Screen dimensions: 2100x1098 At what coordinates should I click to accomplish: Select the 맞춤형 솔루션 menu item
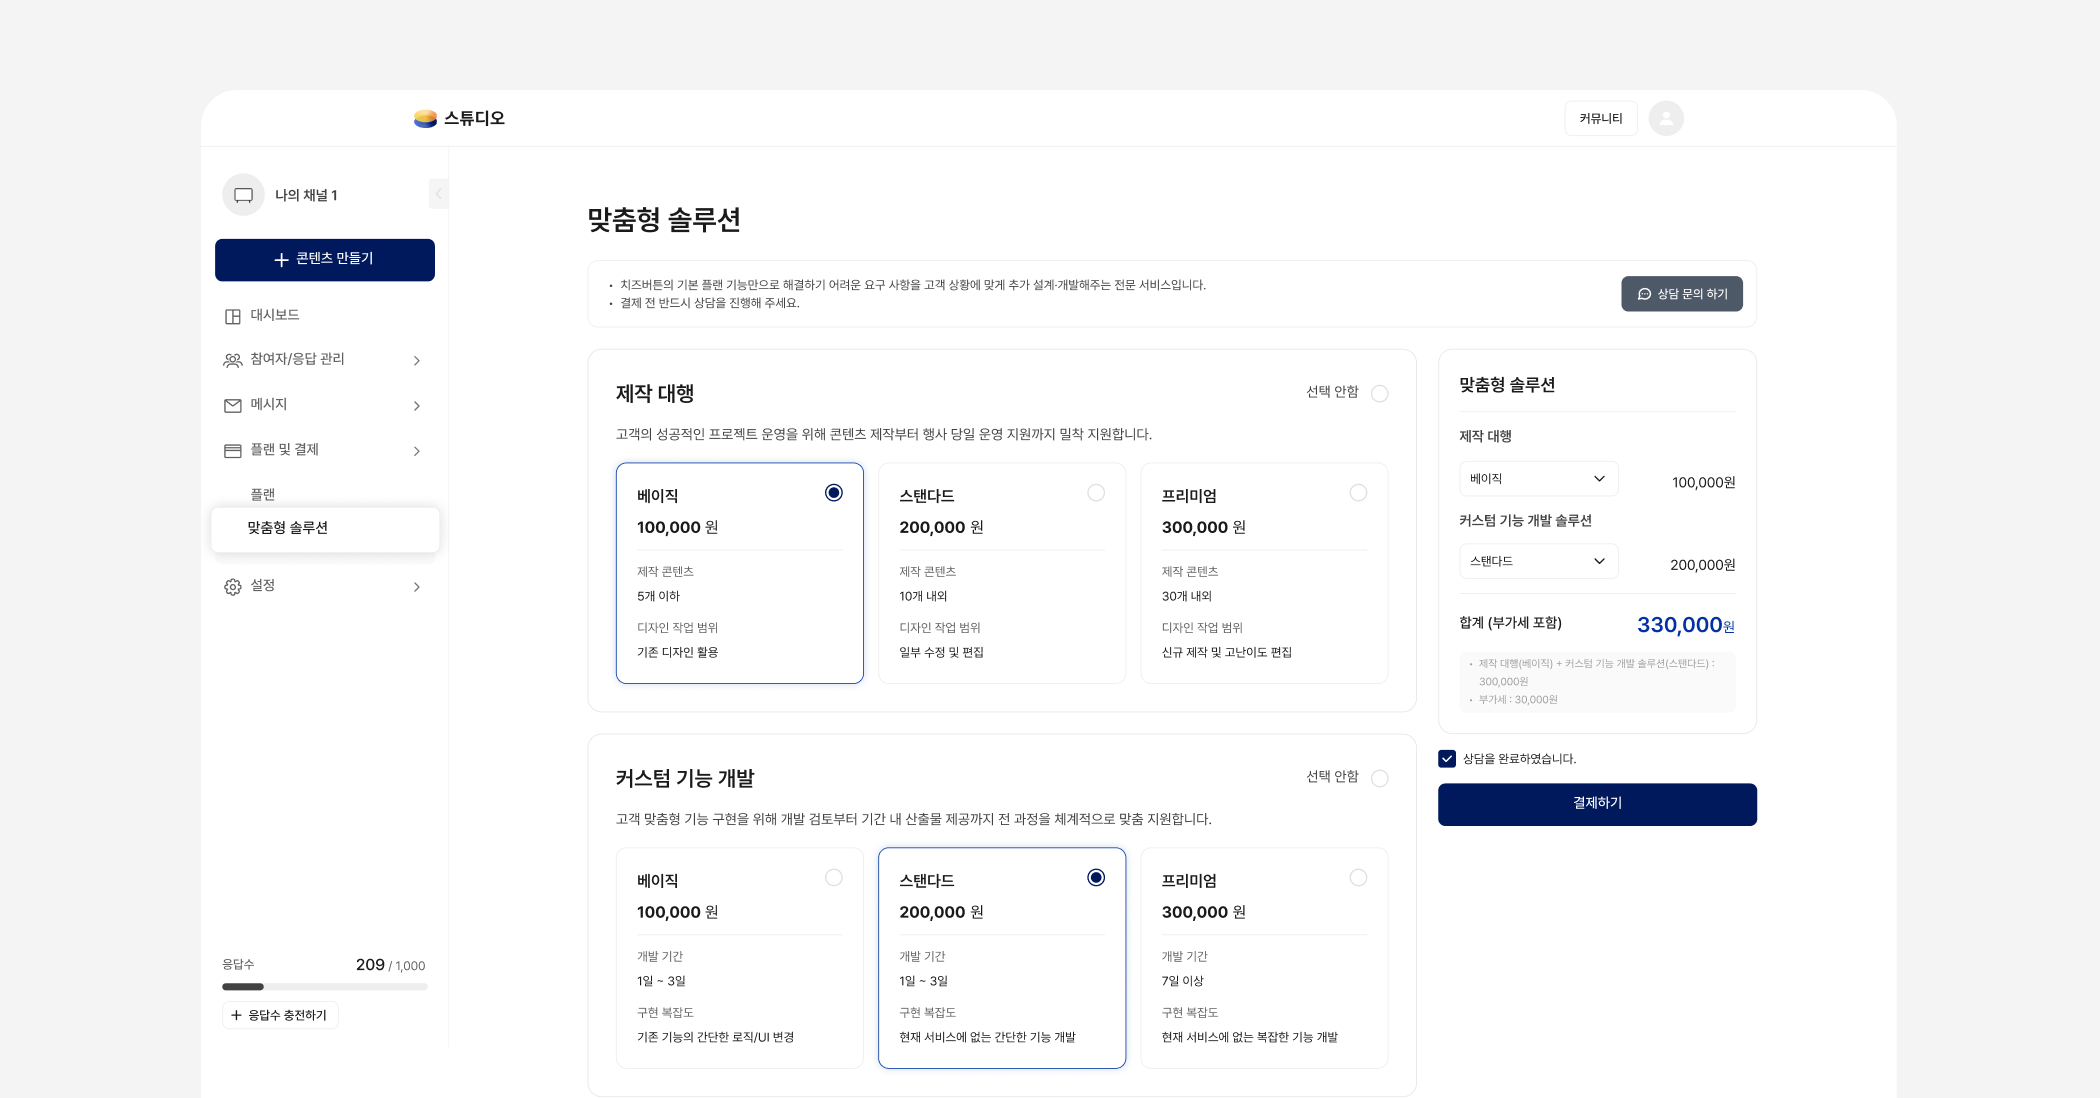pos(288,528)
